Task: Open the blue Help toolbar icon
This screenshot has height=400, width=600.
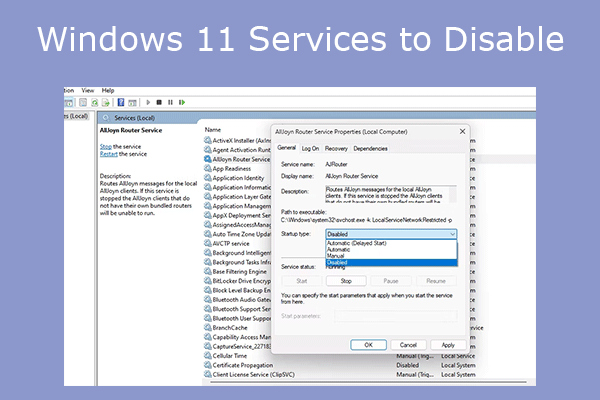Action: [121, 103]
